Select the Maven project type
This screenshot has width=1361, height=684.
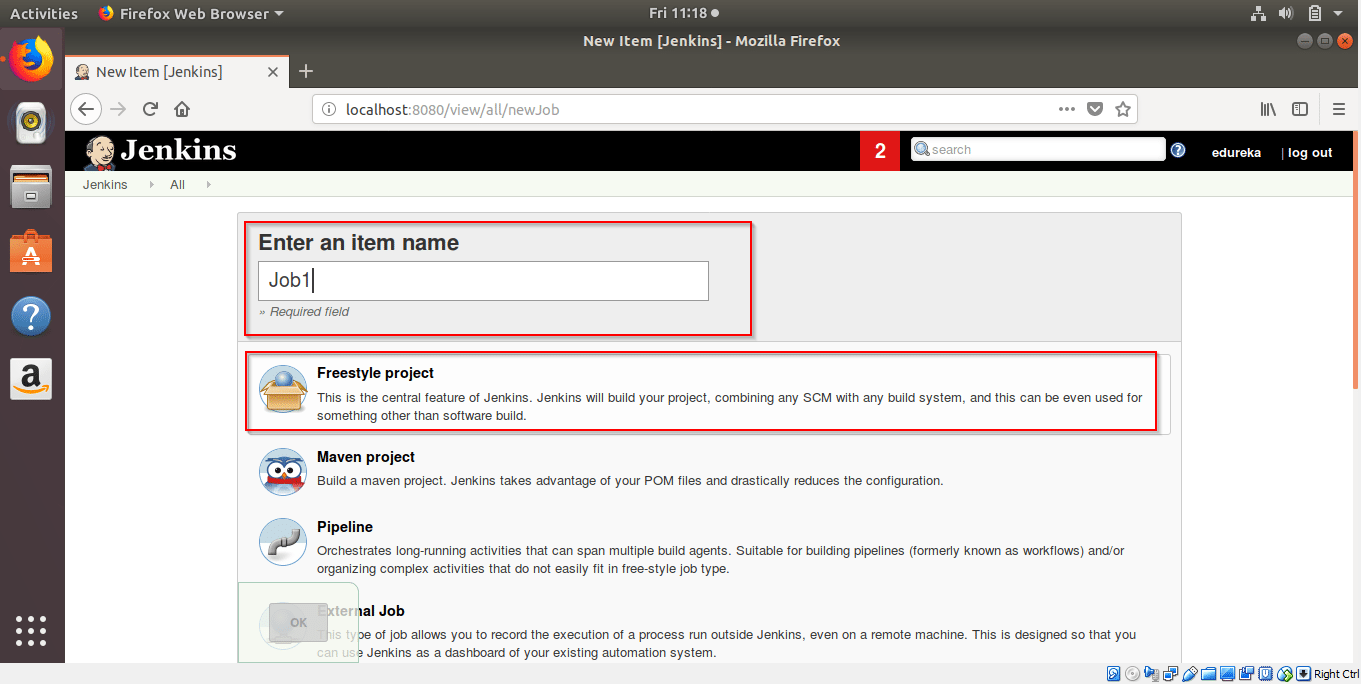coord(366,457)
